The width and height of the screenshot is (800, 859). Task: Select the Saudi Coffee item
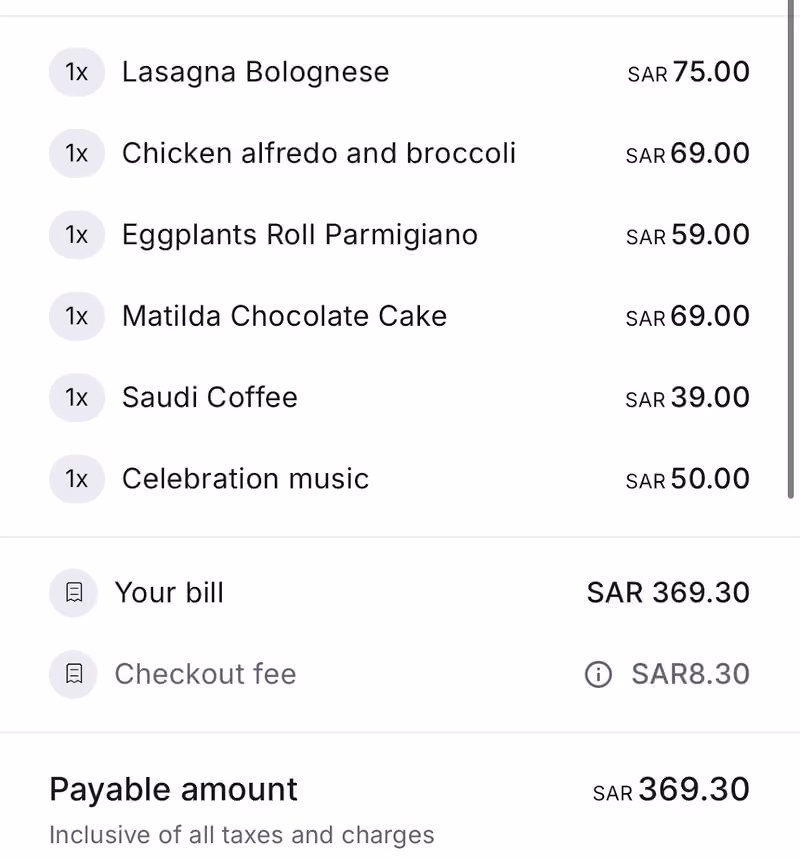[x=210, y=398]
